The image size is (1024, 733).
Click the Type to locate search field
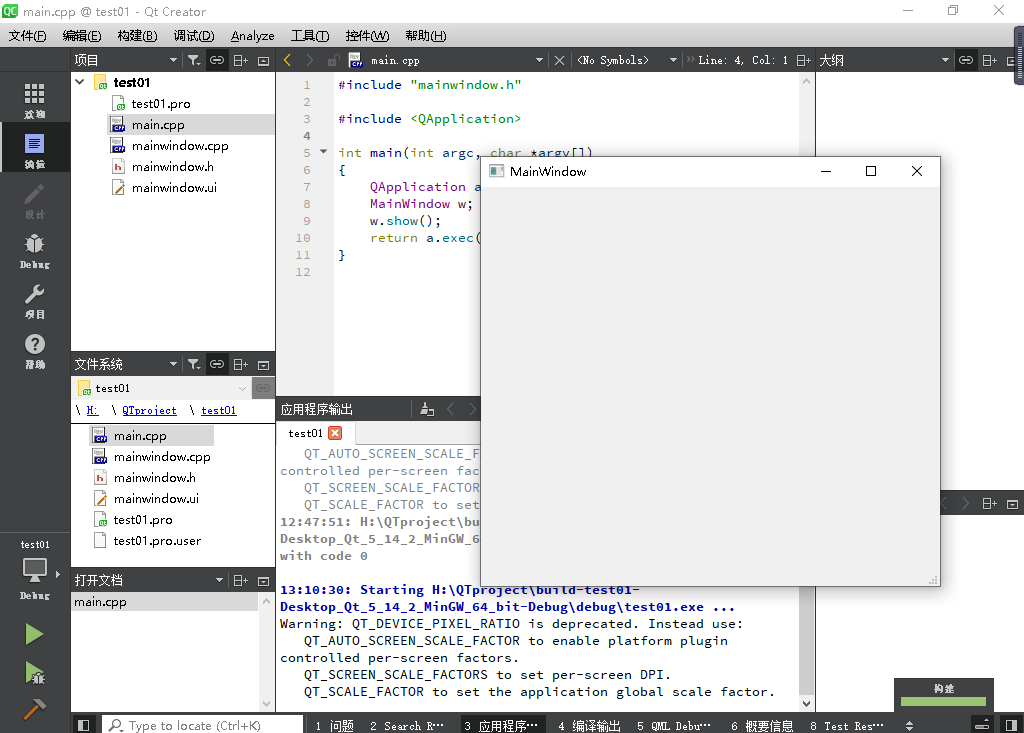click(x=202, y=725)
